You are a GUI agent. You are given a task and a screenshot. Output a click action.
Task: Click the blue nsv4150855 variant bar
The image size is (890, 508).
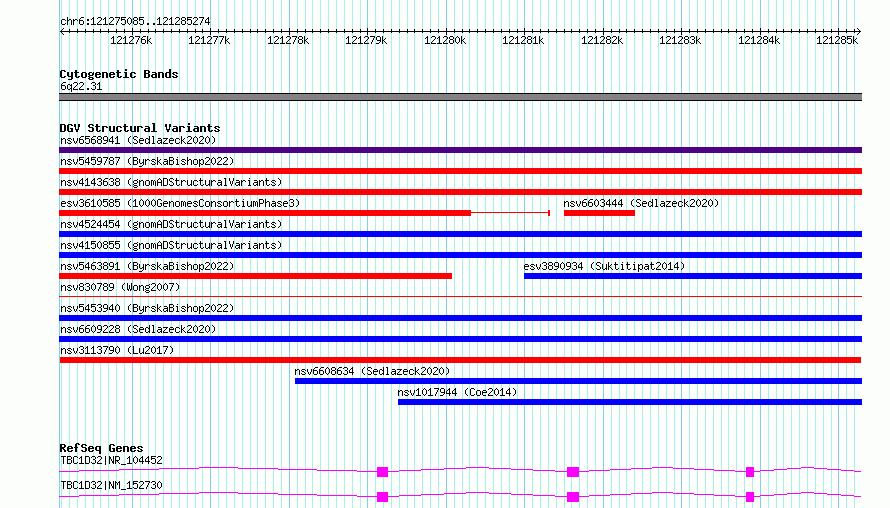pyautogui.click(x=460, y=255)
